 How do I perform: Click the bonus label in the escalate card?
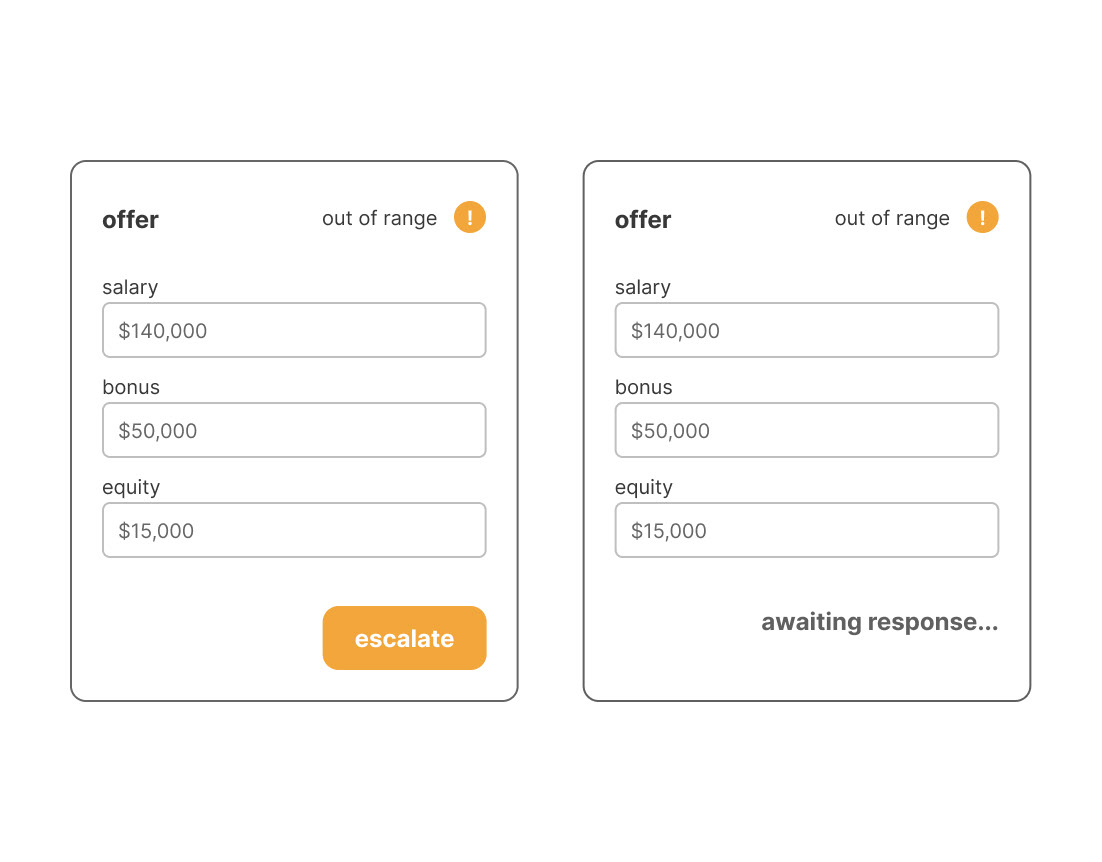coord(131,387)
